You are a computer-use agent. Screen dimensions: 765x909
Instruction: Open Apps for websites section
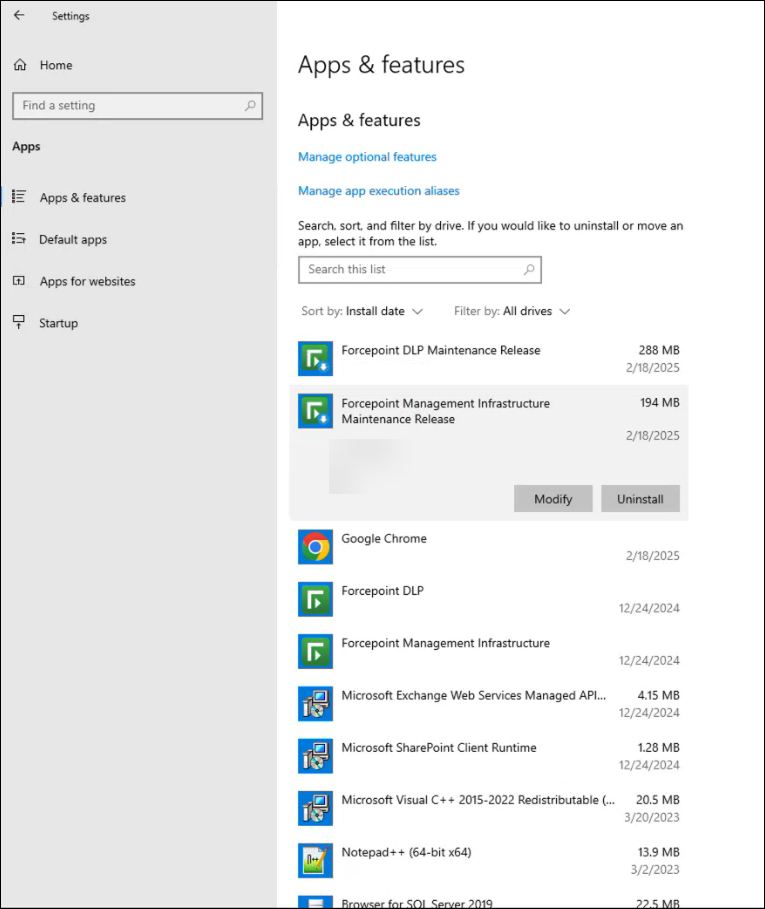click(87, 282)
